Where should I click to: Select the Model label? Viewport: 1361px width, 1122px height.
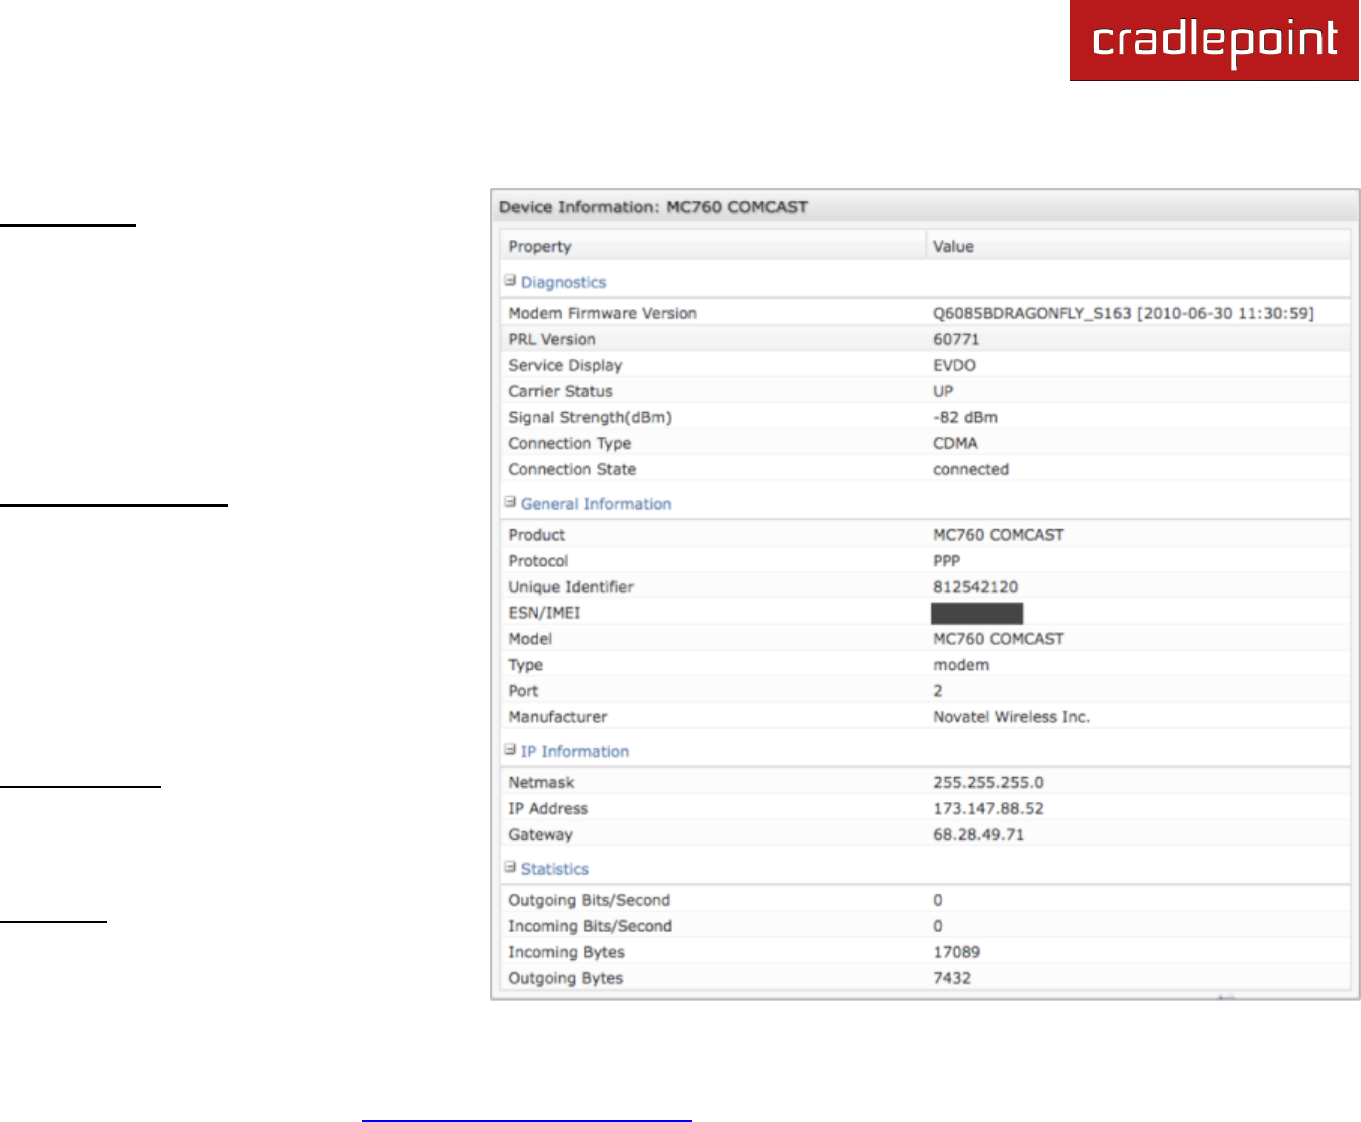click(530, 639)
